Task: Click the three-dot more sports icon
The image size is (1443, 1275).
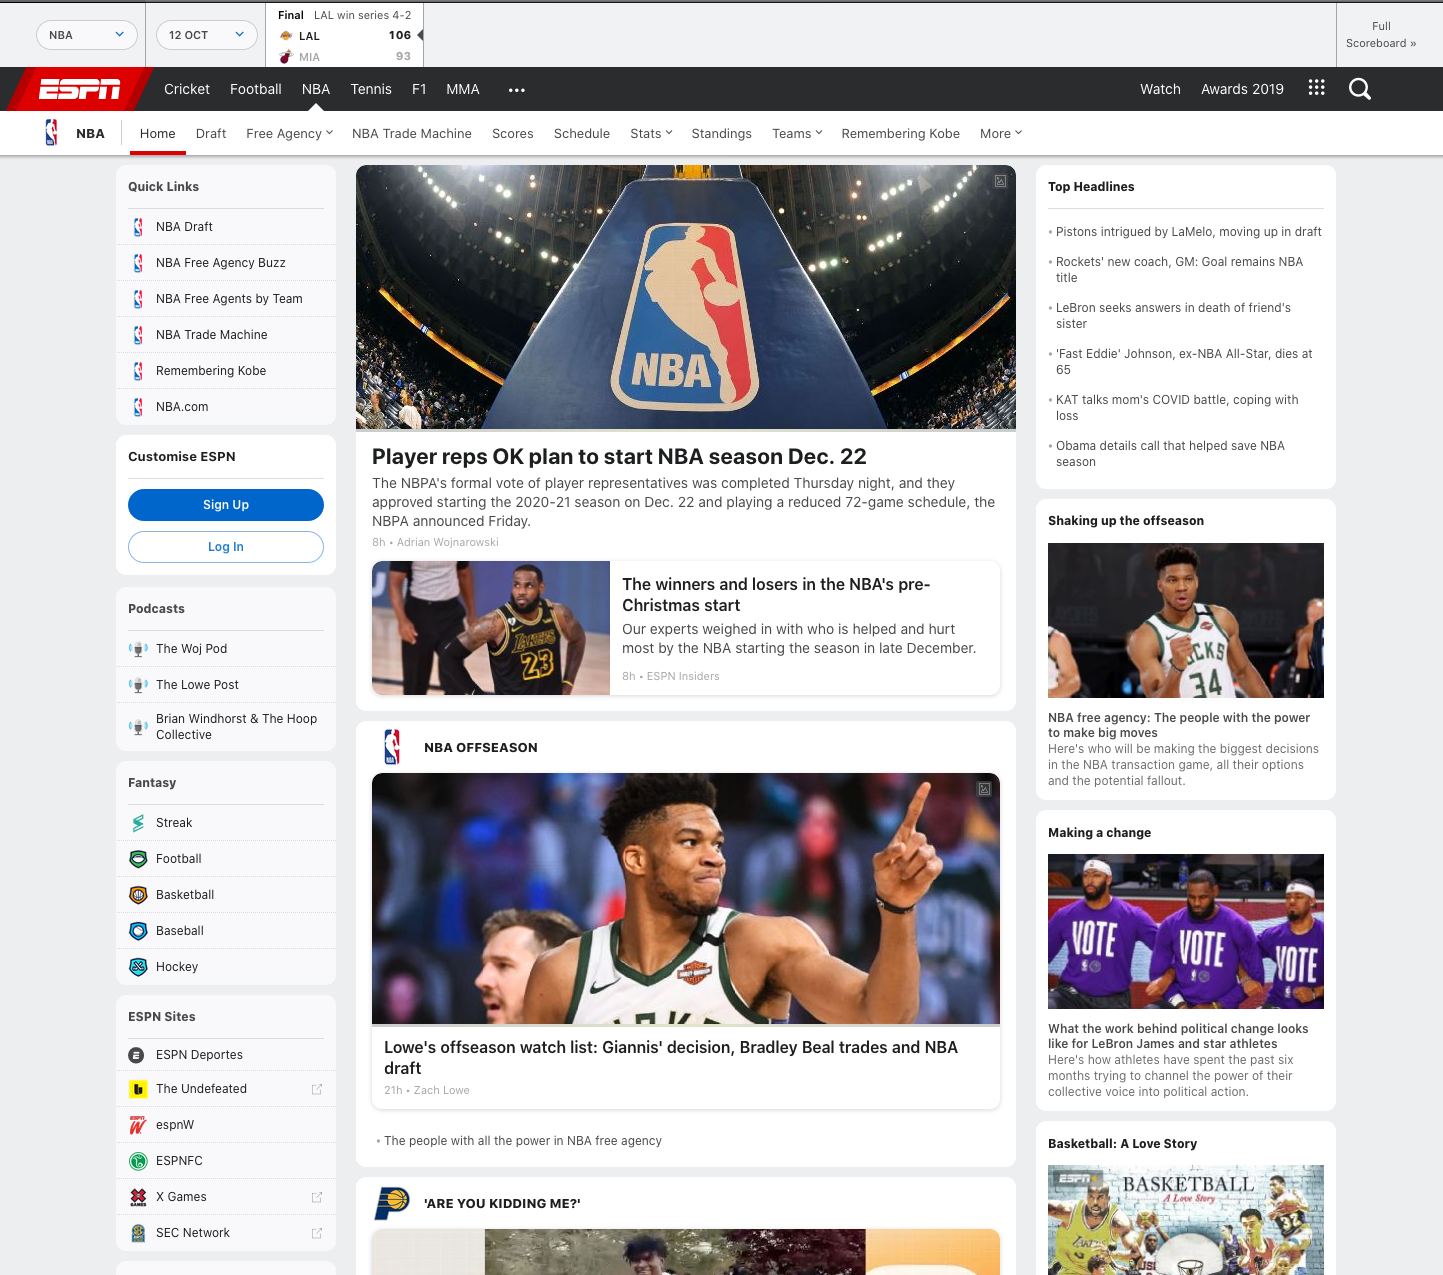Action: [x=516, y=90]
